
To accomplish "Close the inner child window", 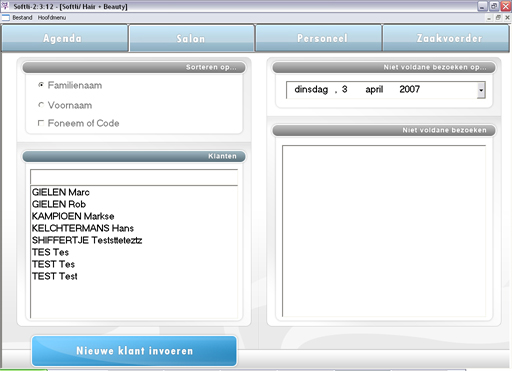I will click(x=507, y=18).
